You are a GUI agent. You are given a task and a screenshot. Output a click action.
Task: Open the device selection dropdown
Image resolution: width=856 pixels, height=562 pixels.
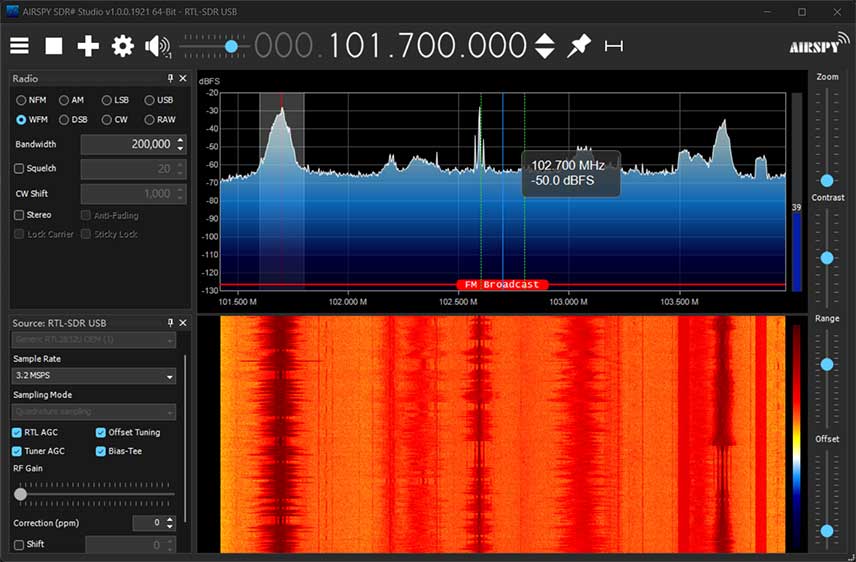tap(94, 340)
